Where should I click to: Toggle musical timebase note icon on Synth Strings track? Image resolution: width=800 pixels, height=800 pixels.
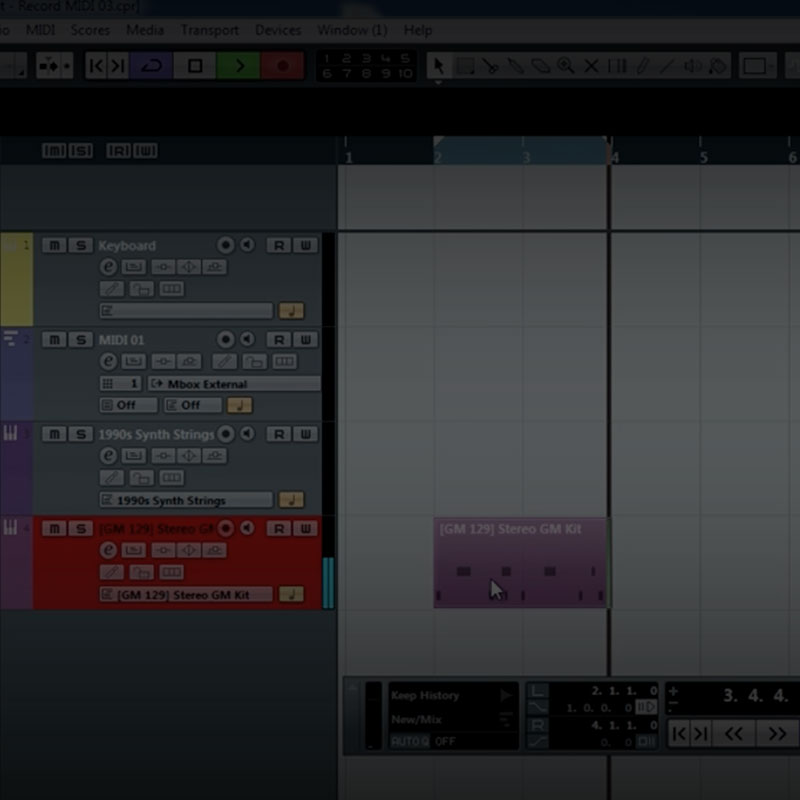tap(291, 499)
